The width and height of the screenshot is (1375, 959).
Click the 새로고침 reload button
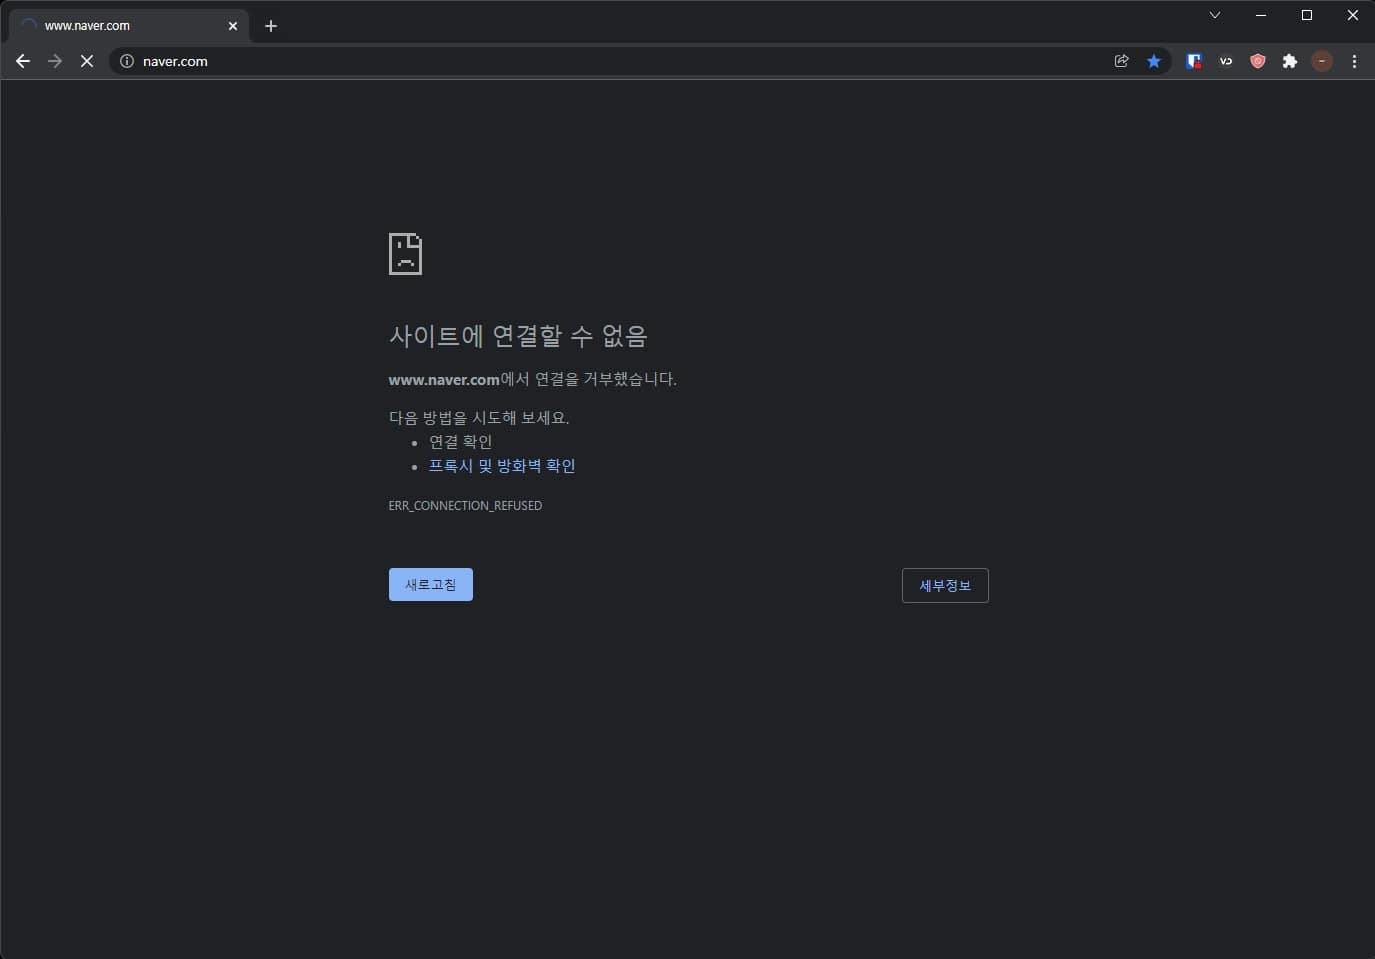430,584
